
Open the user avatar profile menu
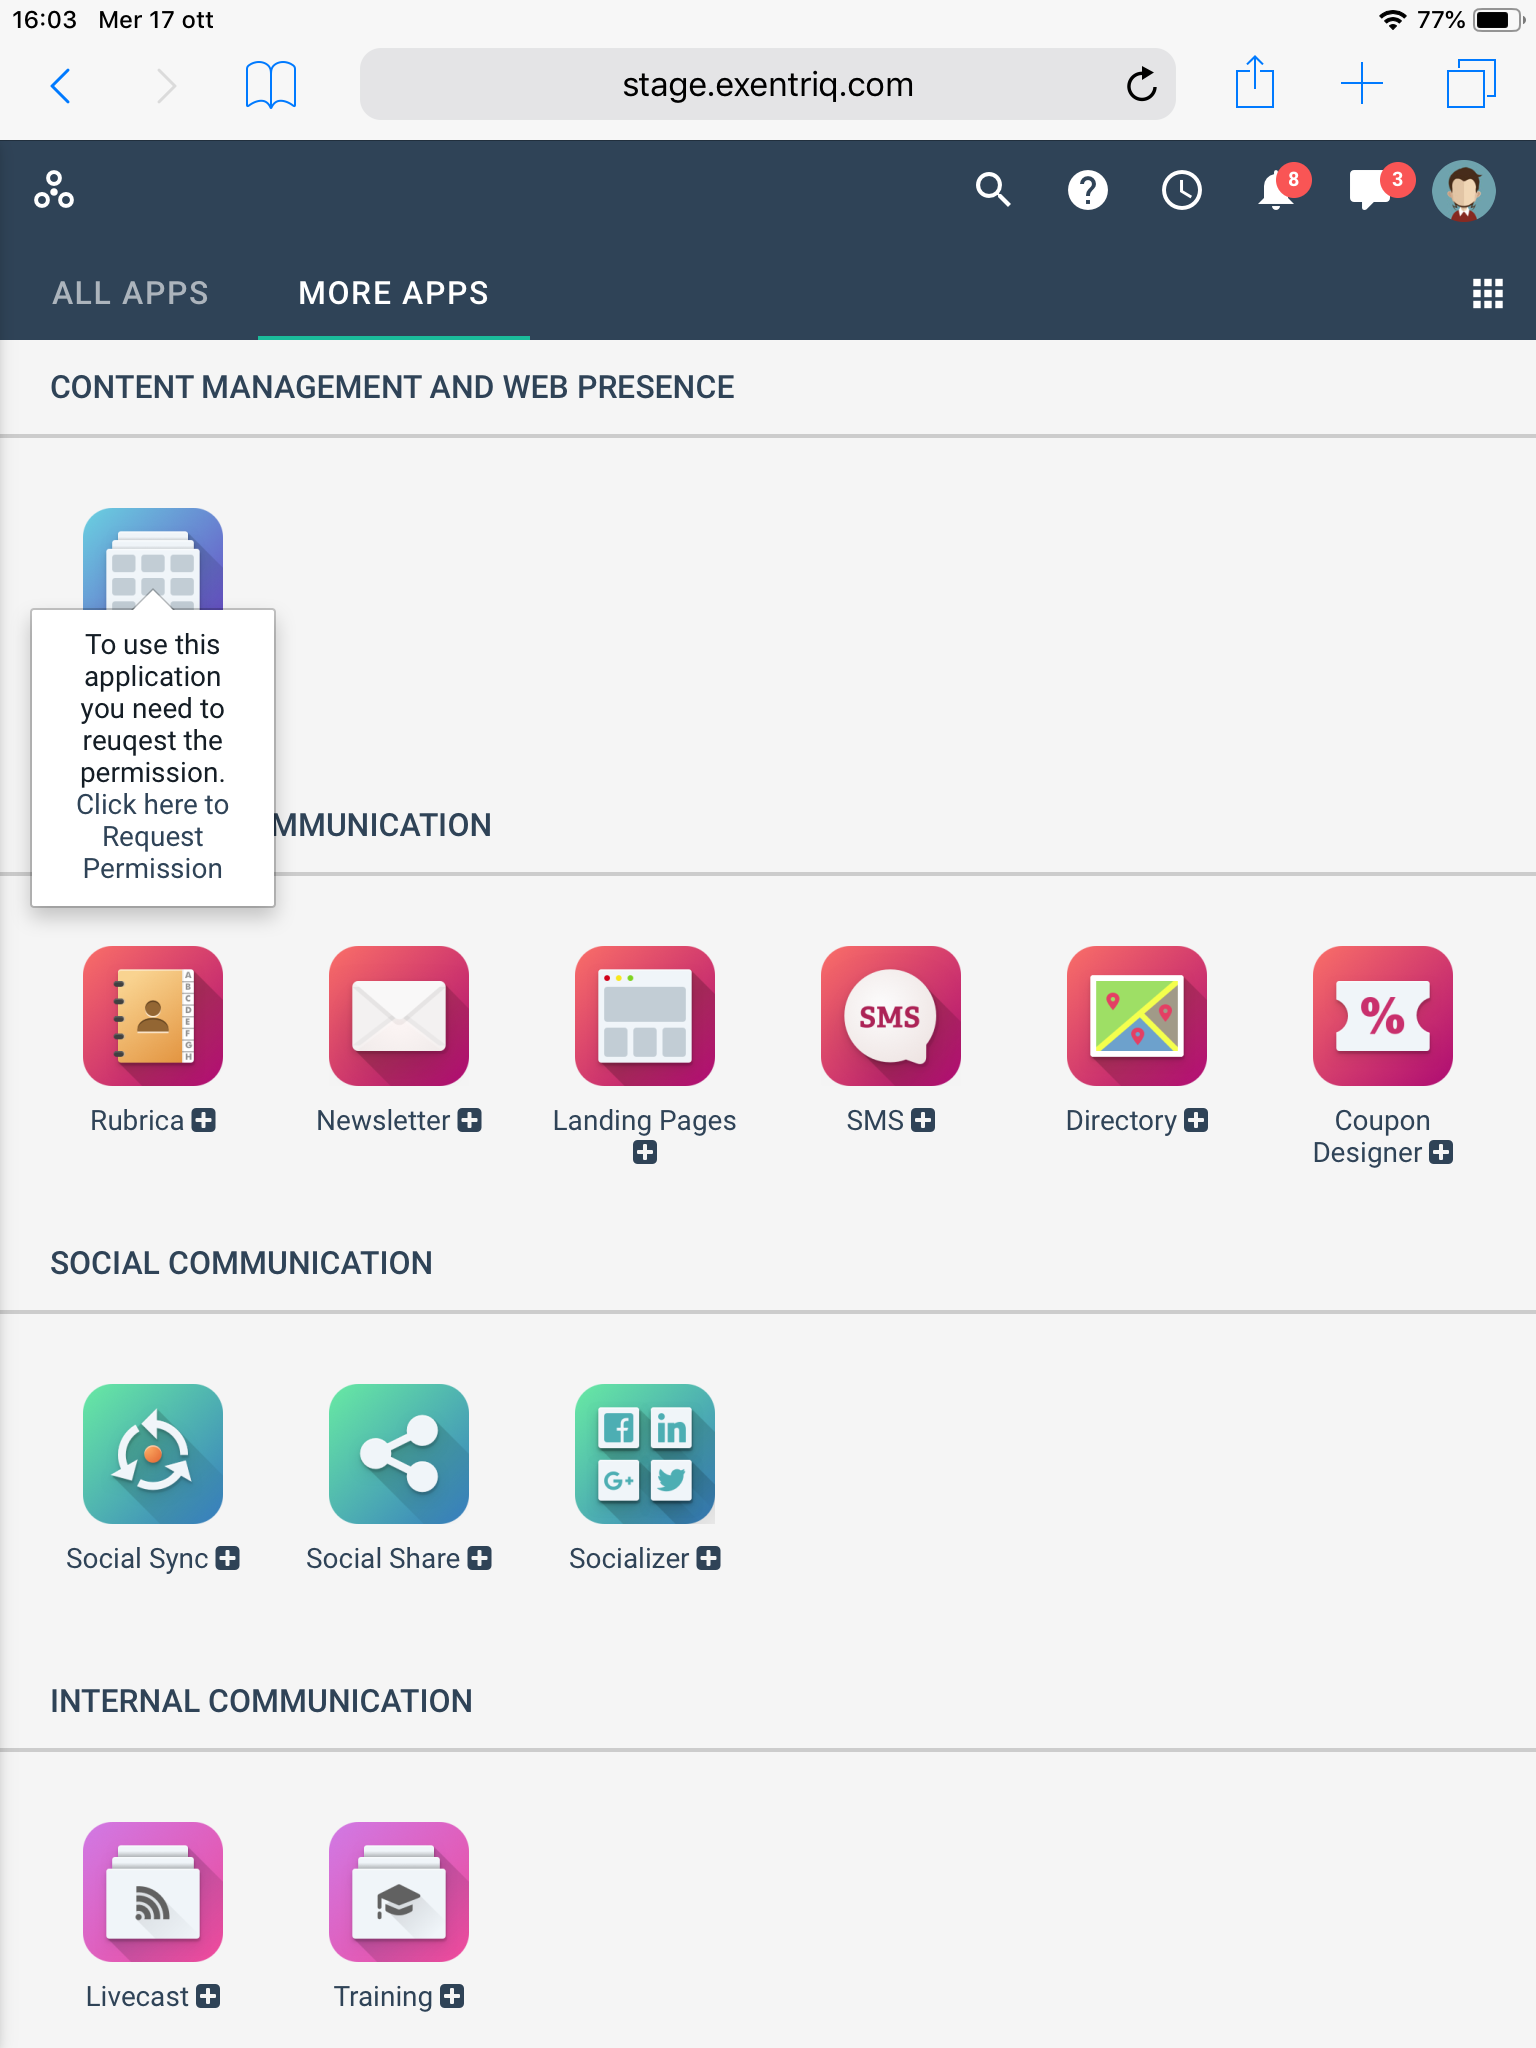(x=1463, y=190)
